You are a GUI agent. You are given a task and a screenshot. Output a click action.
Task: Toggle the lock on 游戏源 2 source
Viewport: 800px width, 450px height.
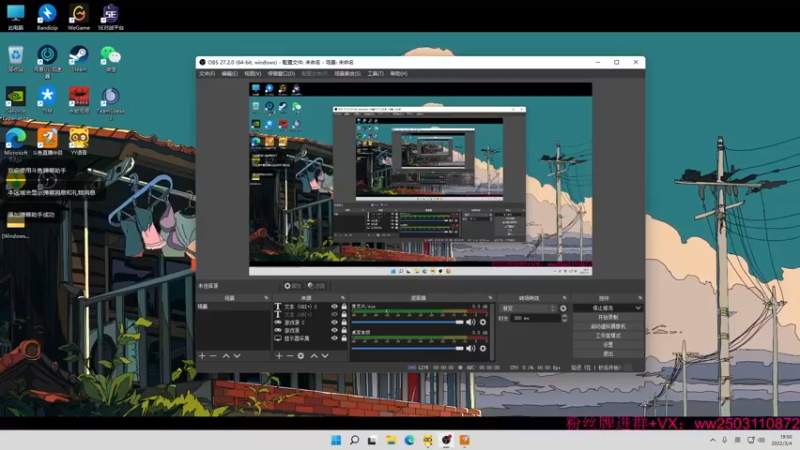coord(344,322)
